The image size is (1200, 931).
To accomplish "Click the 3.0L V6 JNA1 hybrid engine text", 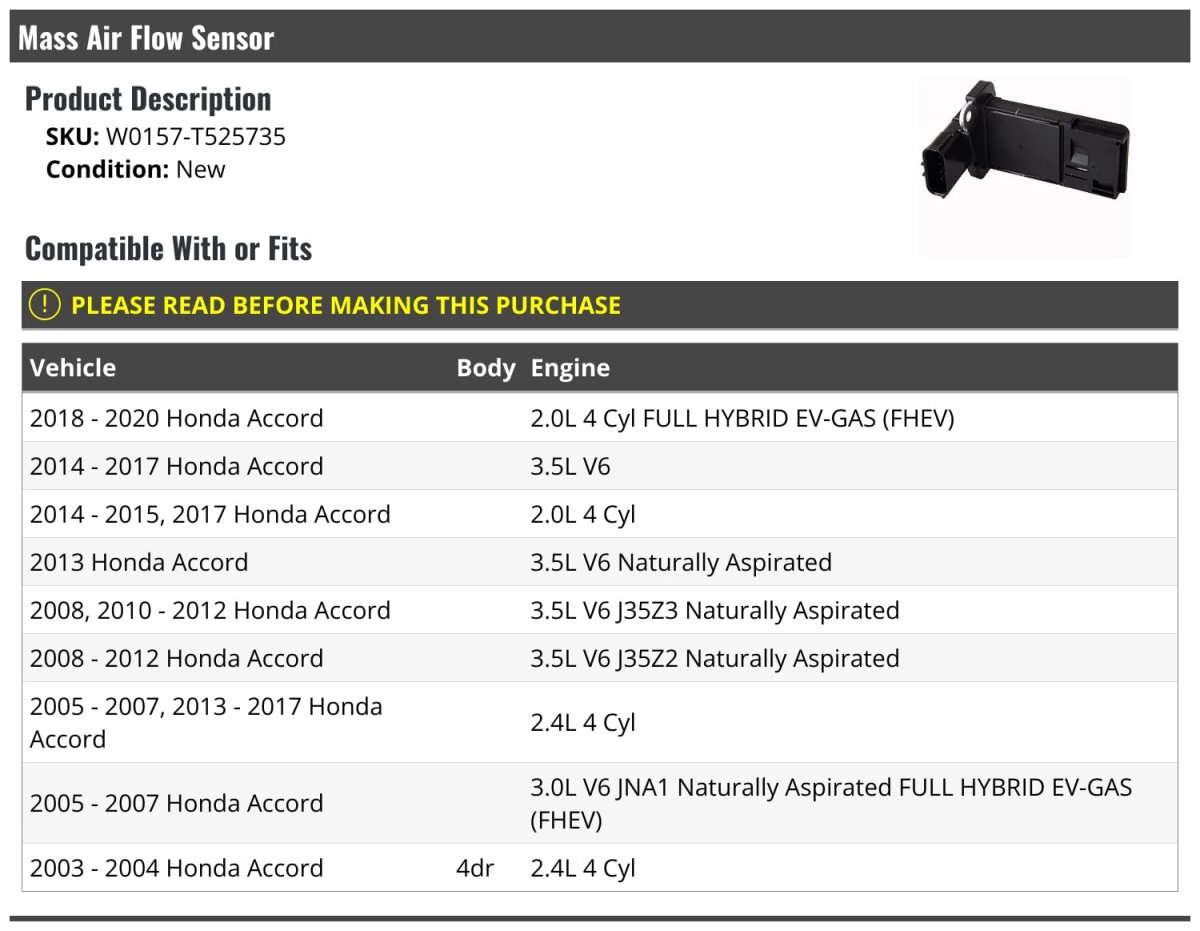I will pos(831,803).
